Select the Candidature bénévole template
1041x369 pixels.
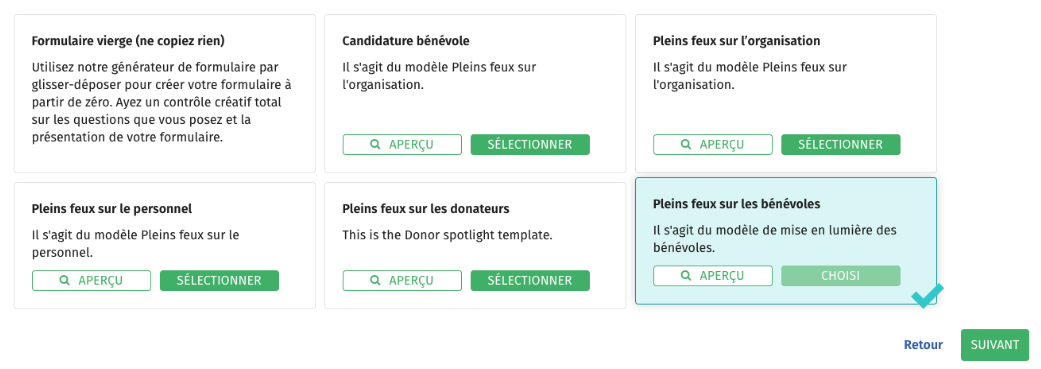tap(530, 145)
